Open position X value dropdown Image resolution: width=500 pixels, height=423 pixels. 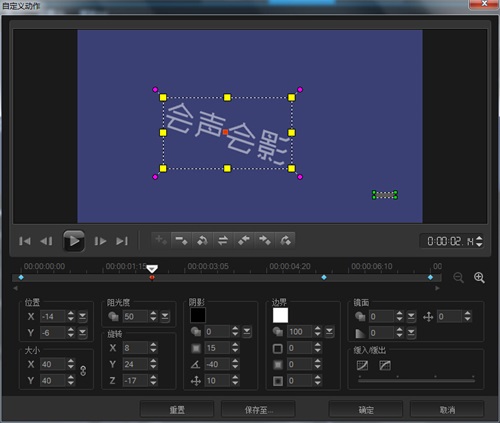[x=82, y=316]
